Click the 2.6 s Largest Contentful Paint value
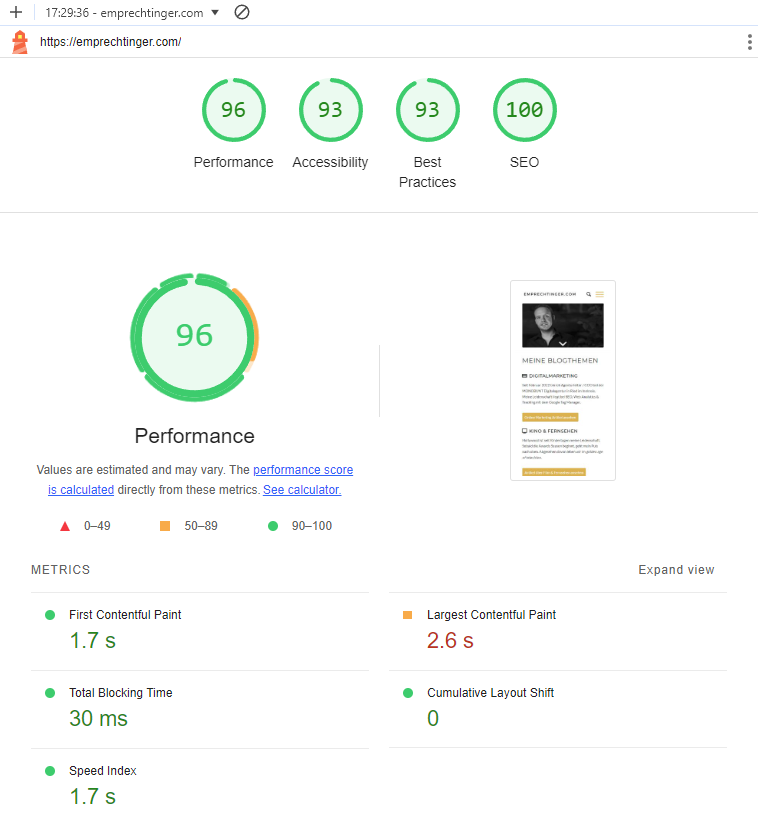758x823 pixels. (450, 641)
